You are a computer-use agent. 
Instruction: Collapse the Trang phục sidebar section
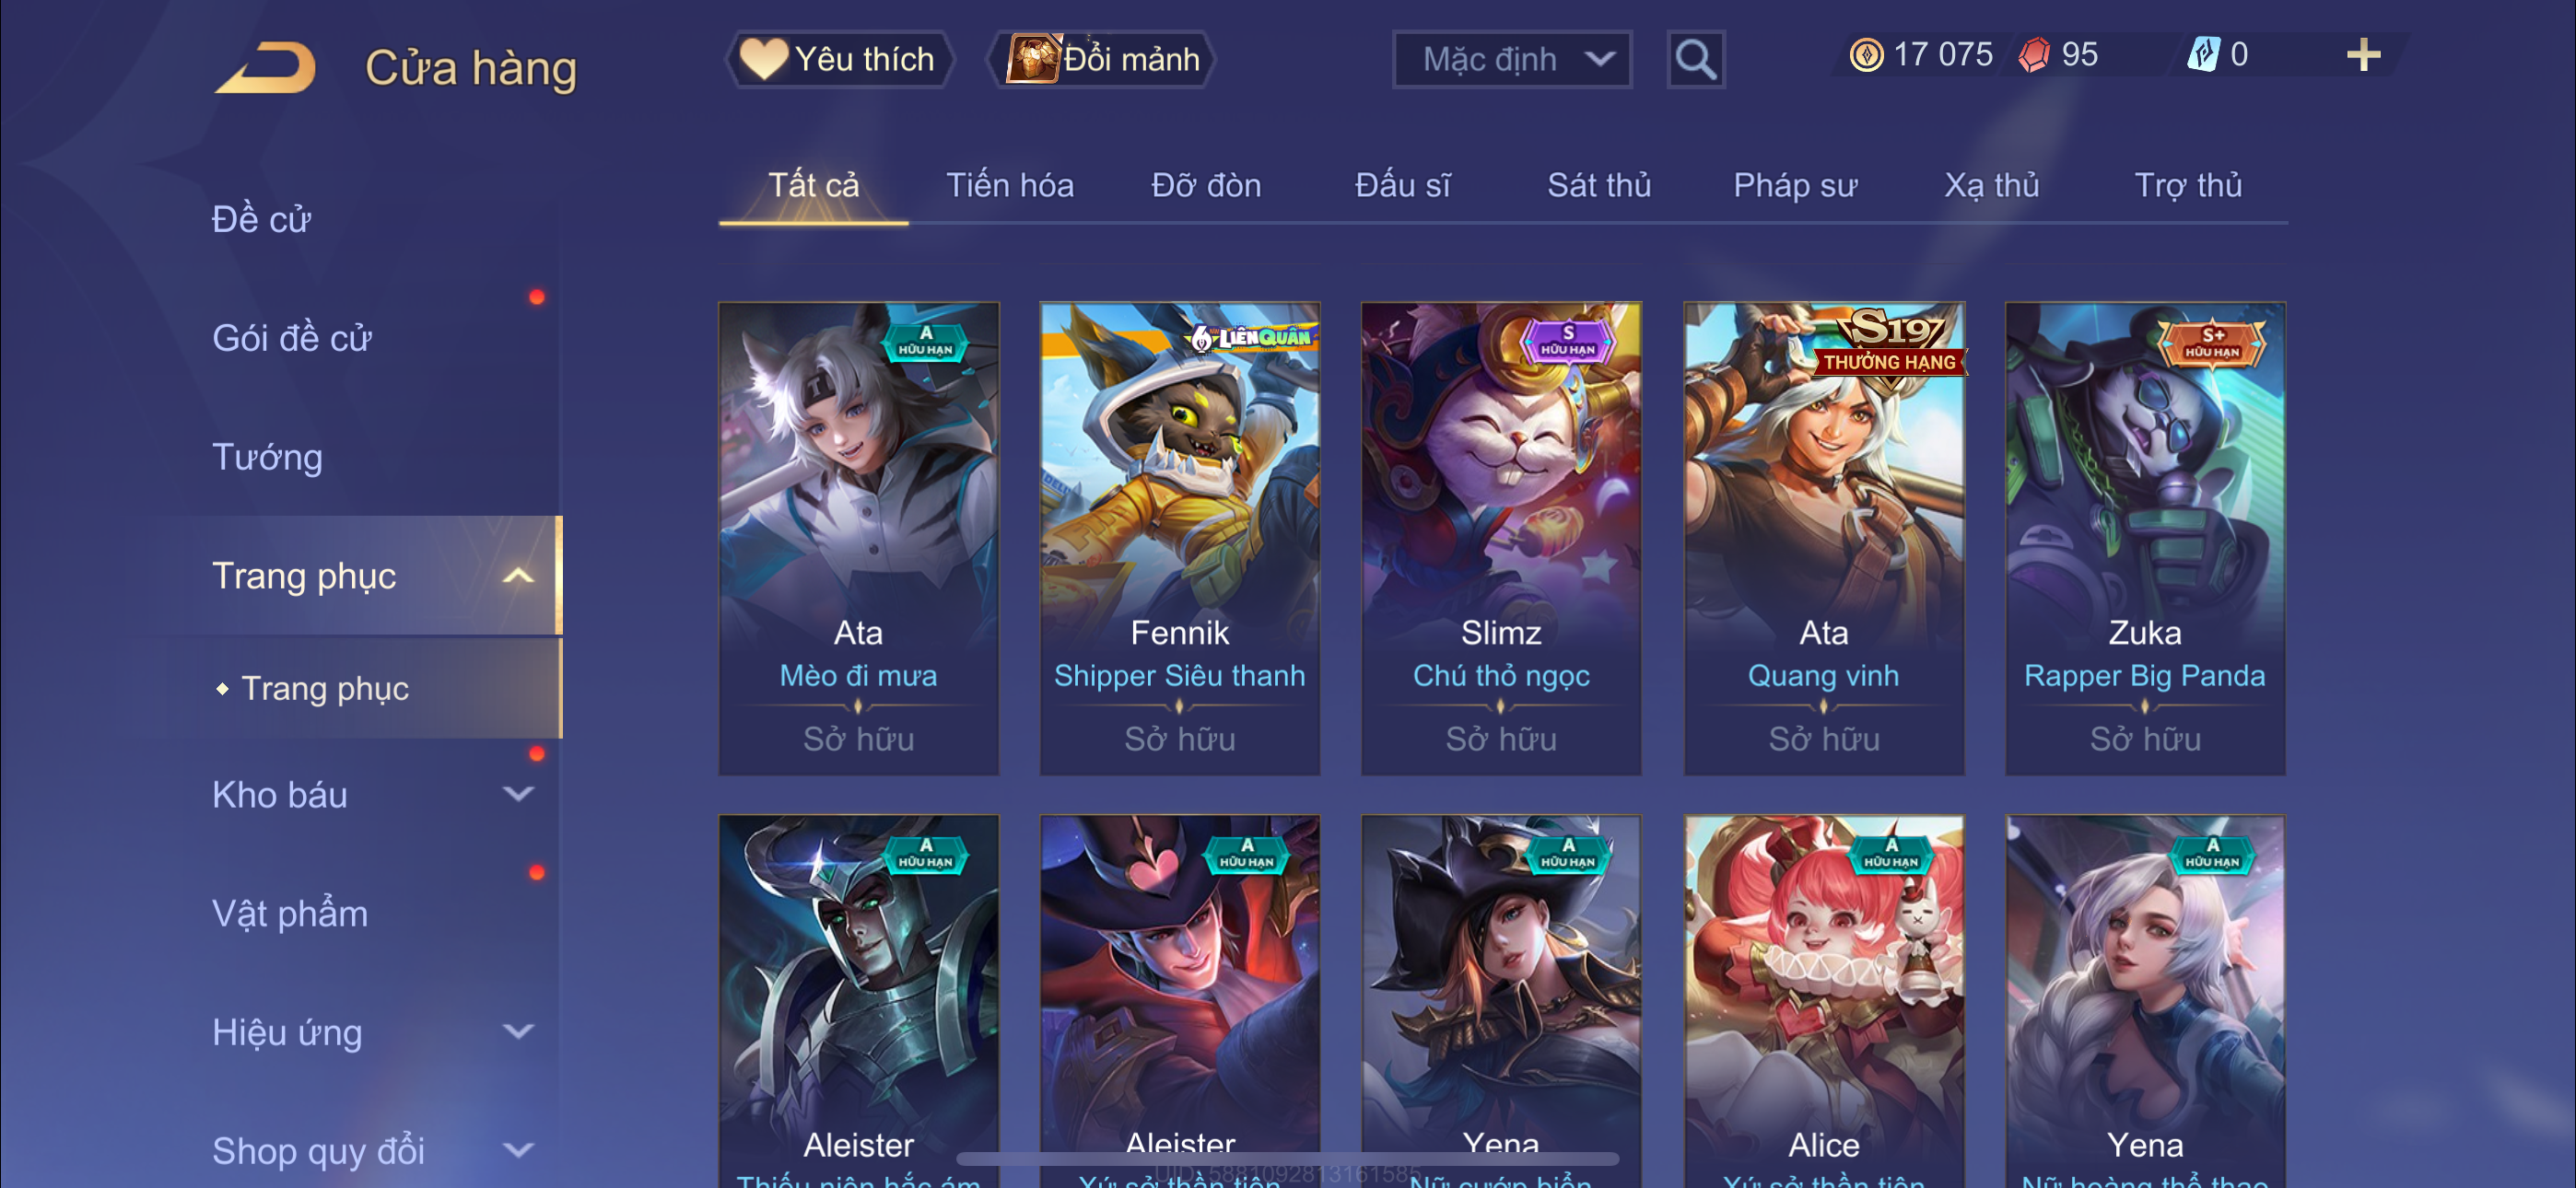pos(517,575)
